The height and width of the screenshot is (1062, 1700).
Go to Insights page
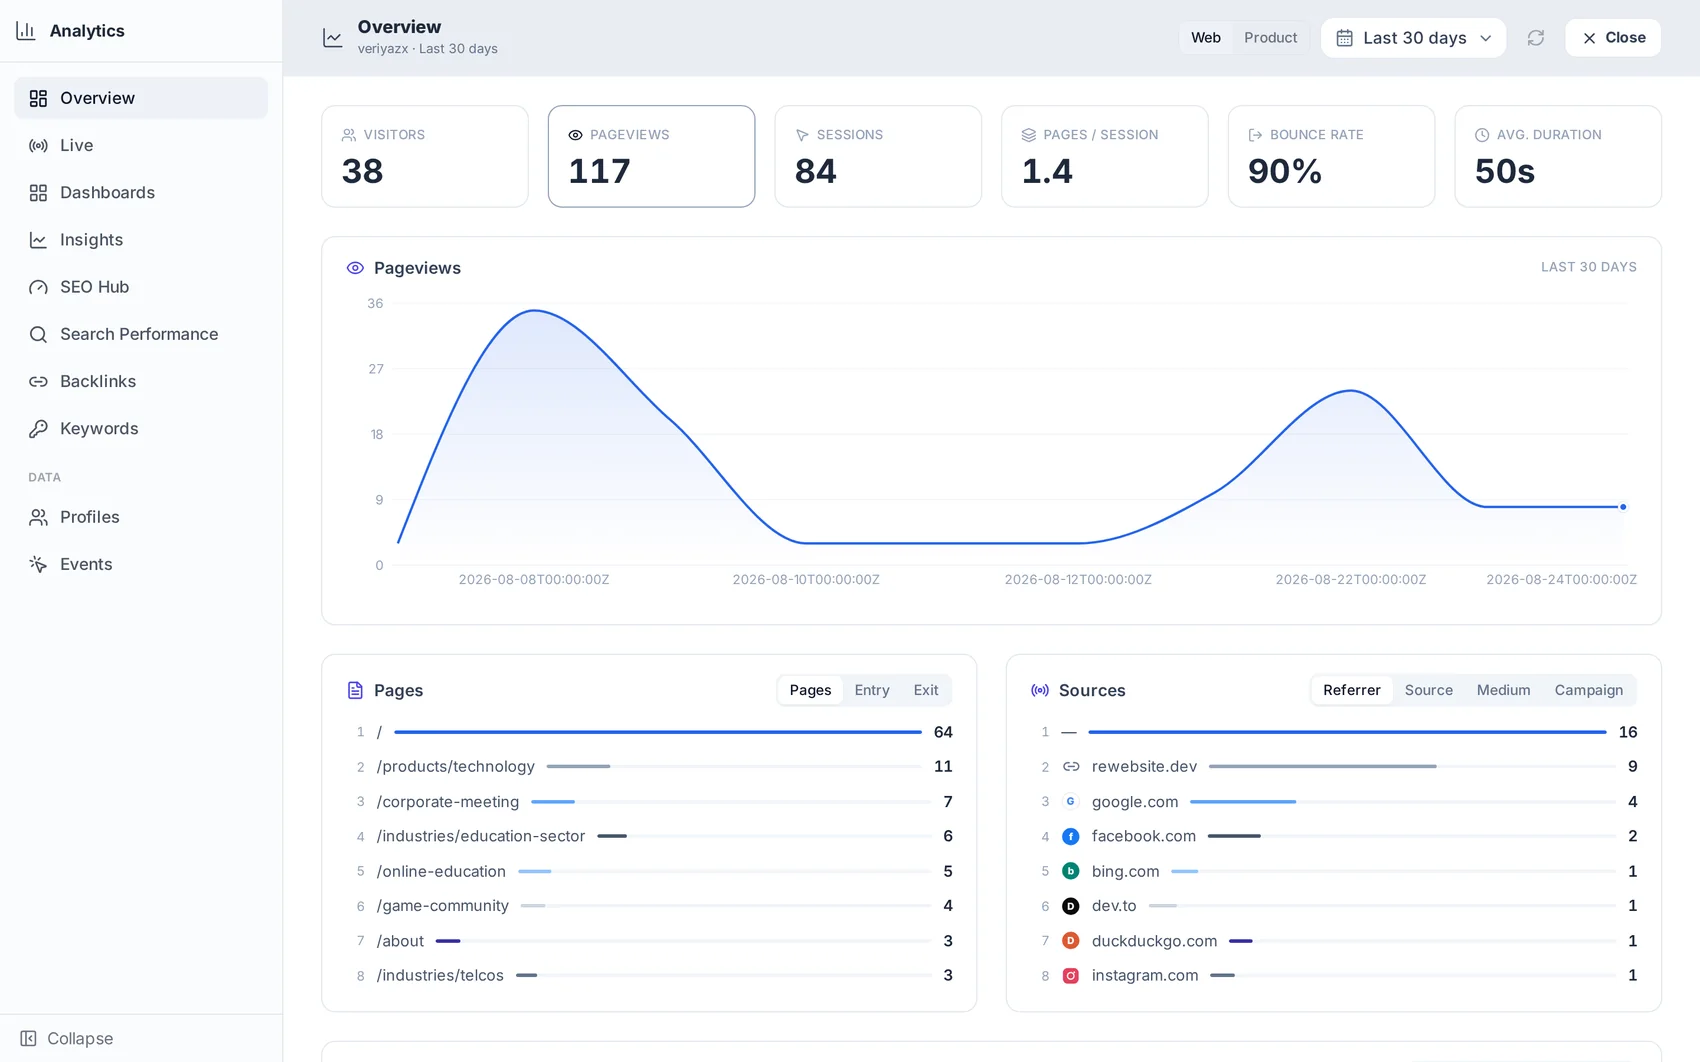click(x=141, y=240)
